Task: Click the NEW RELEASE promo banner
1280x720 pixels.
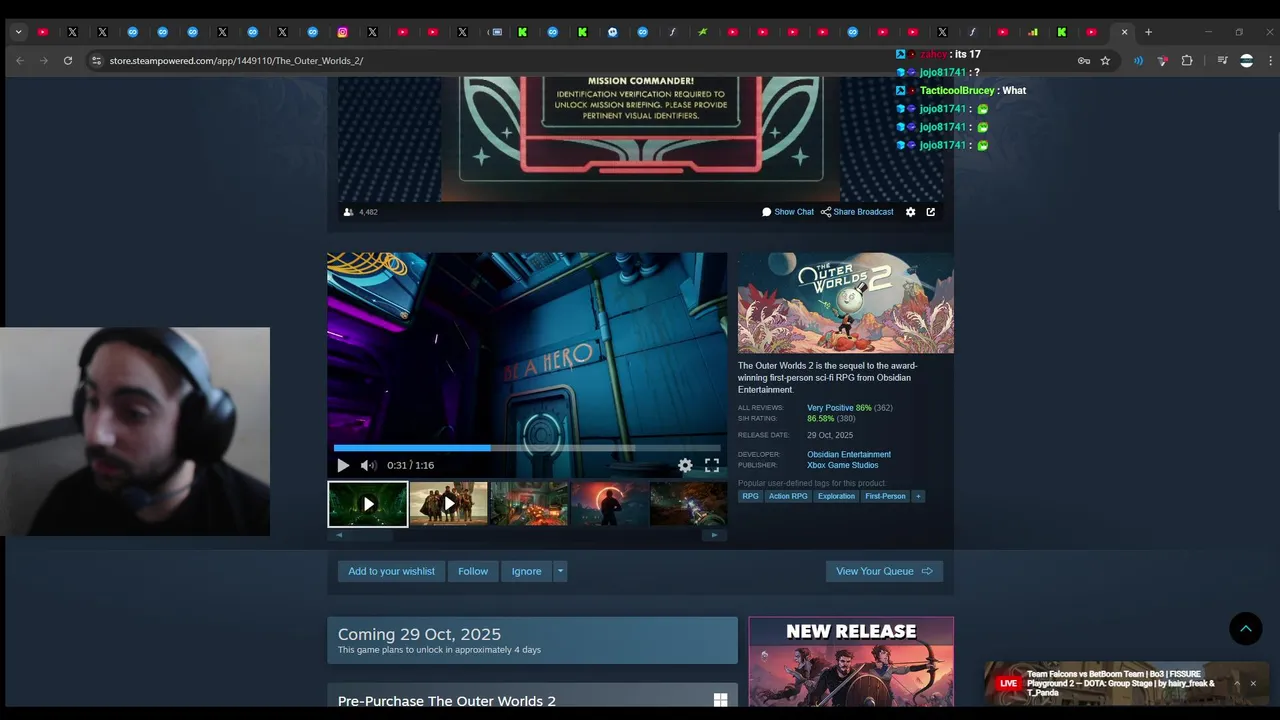Action: pyautogui.click(x=851, y=662)
